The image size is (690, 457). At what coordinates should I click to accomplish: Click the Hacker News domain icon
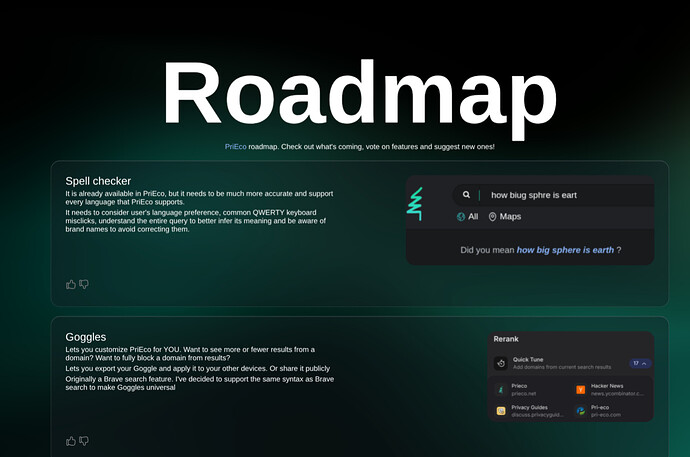point(580,389)
